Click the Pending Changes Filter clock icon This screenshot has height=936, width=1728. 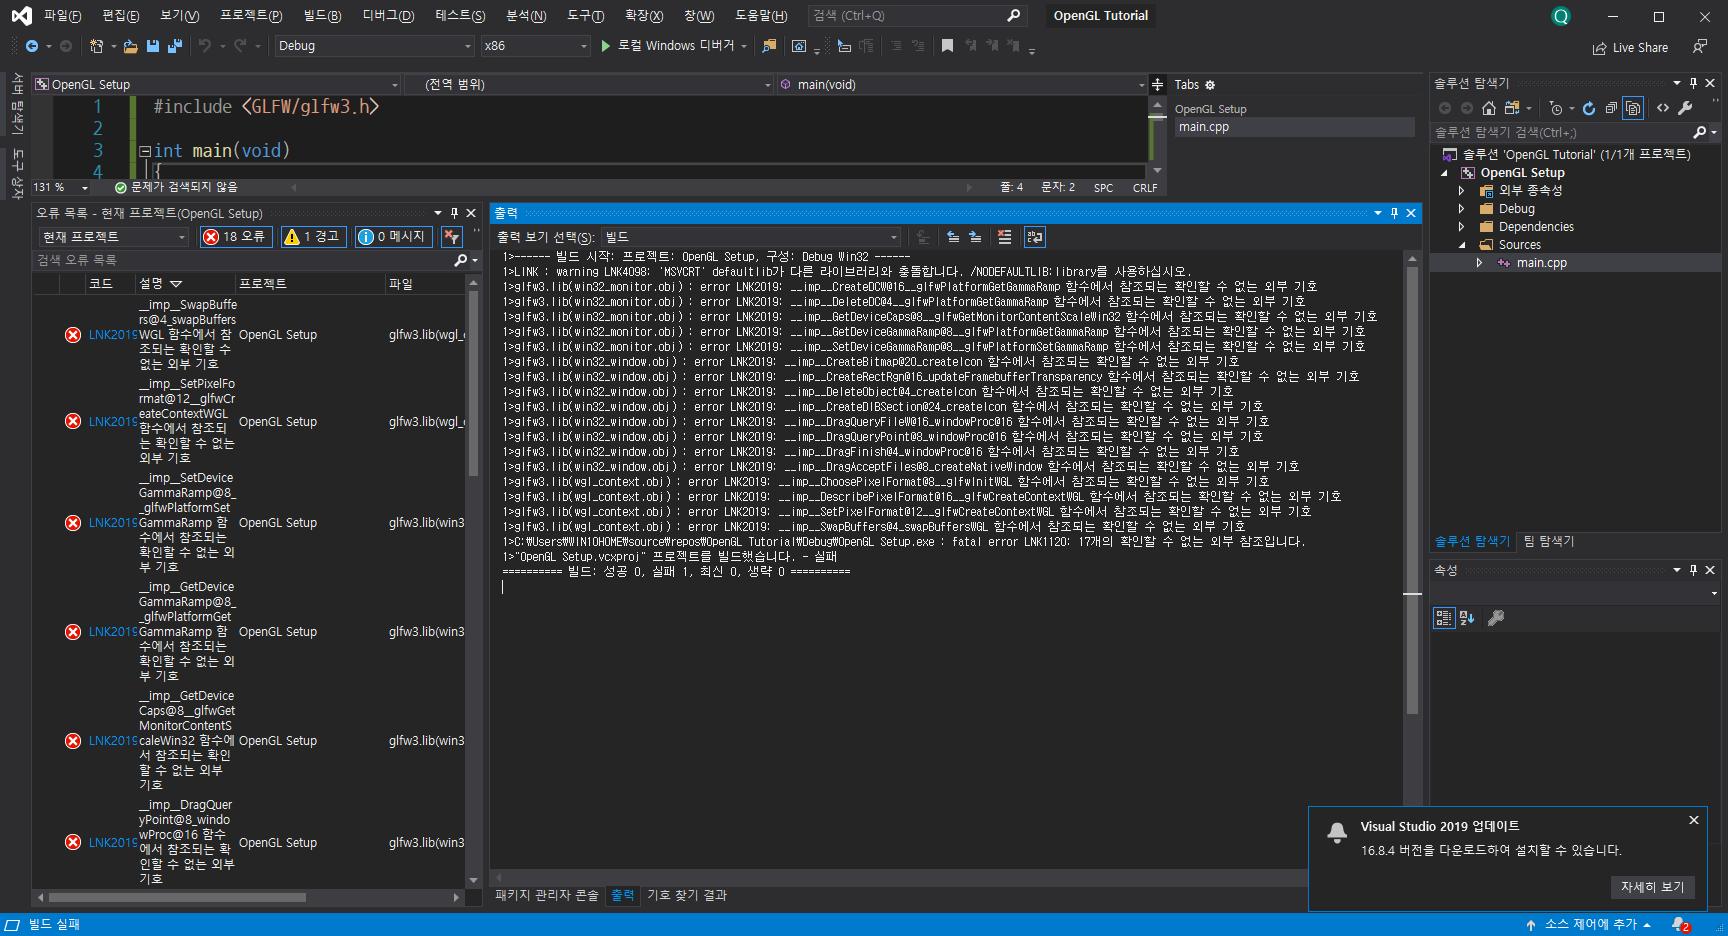coord(1556,108)
